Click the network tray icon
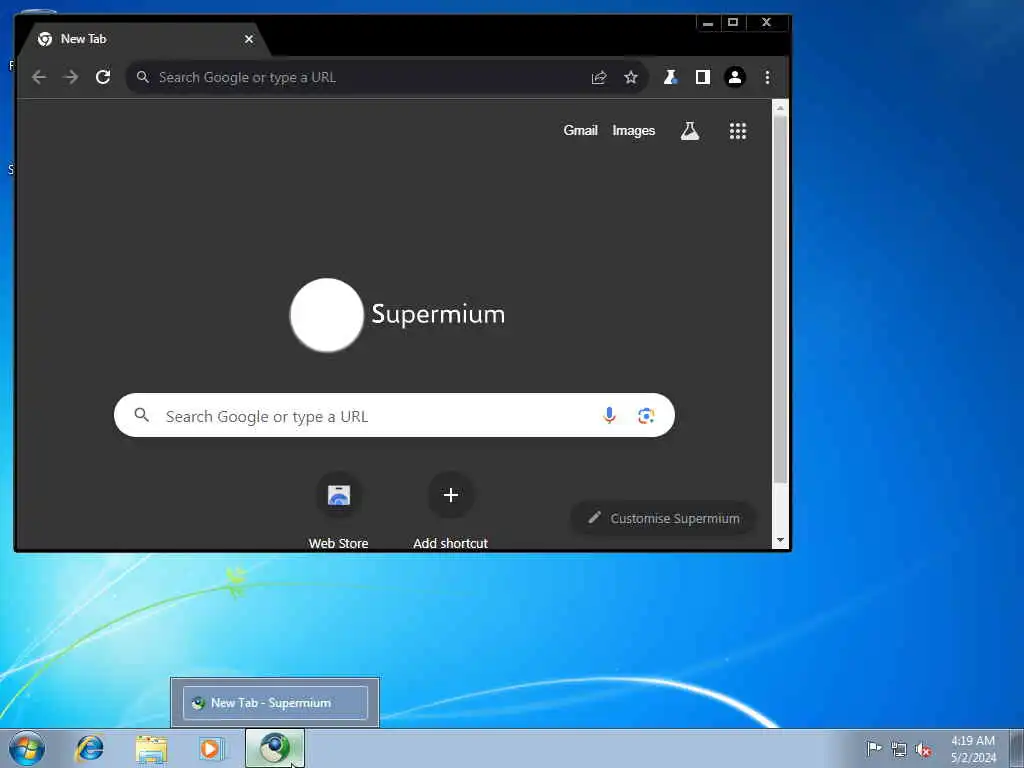 899,749
